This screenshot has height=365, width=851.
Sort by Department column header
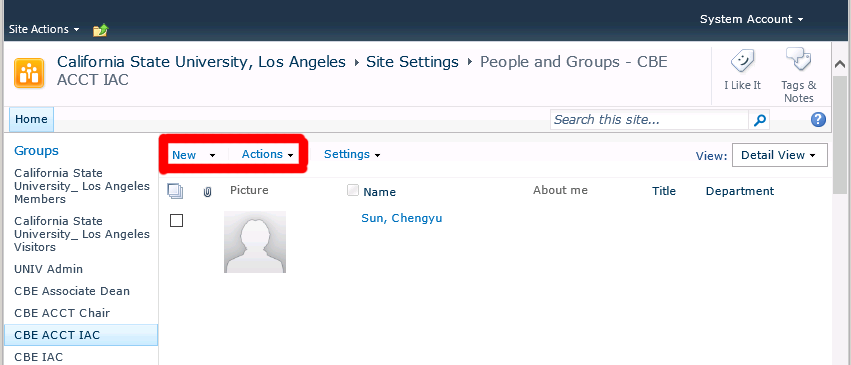(x=740, y=191)
